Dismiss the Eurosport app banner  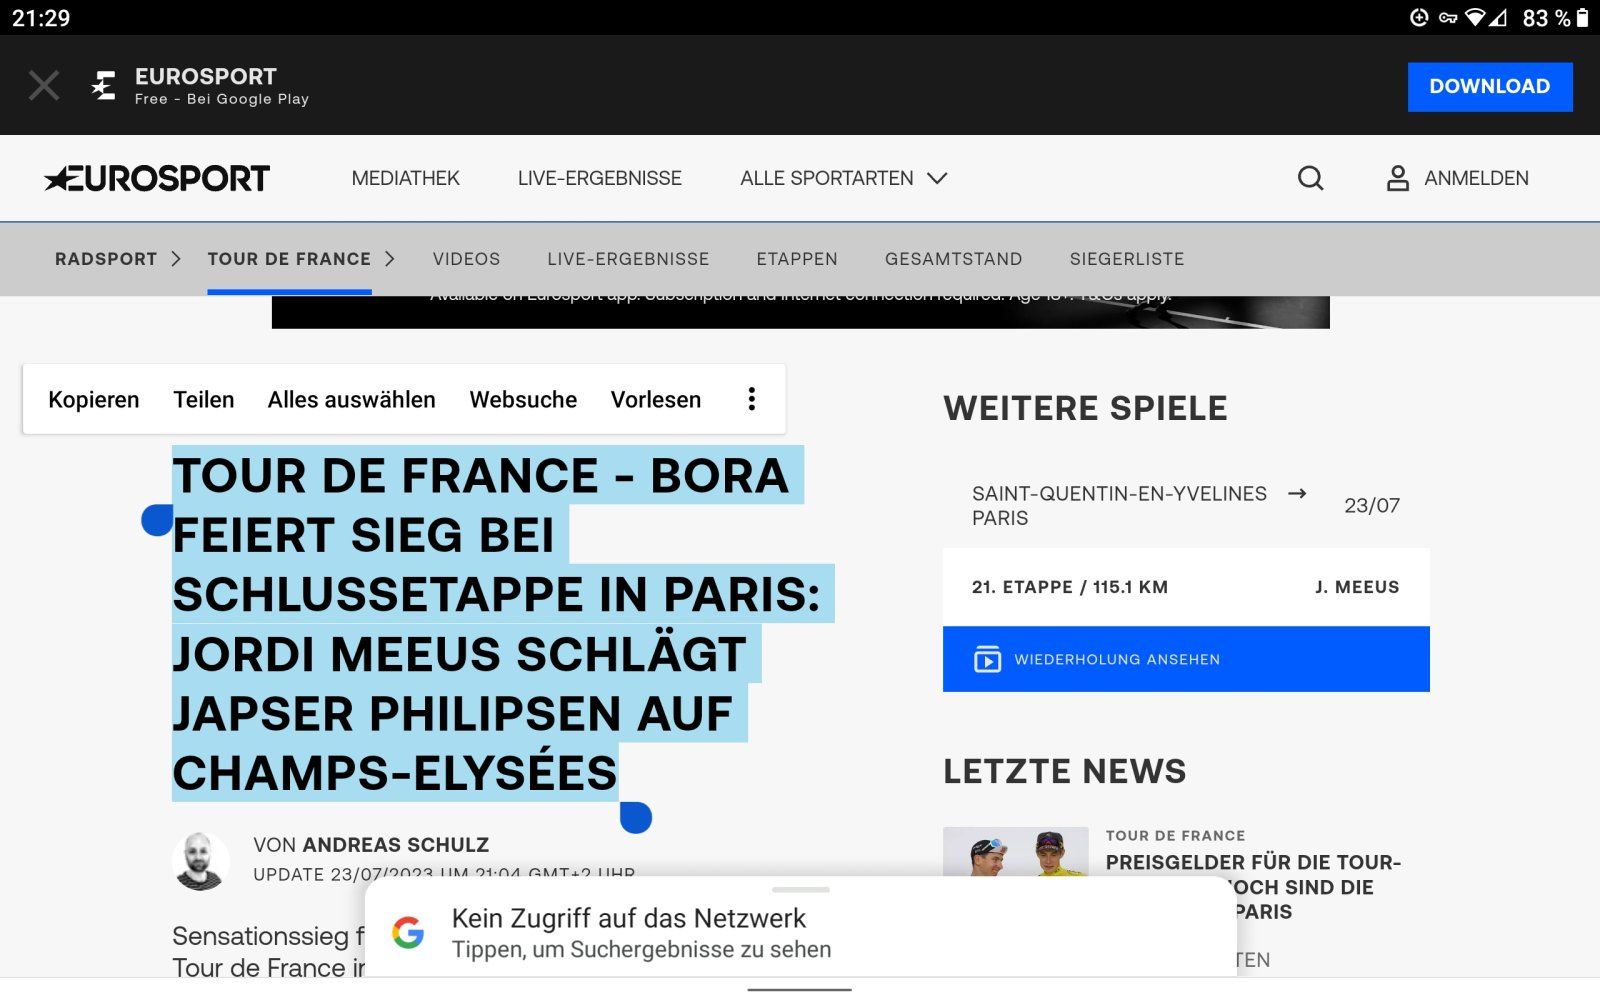(x=44, y=85)
